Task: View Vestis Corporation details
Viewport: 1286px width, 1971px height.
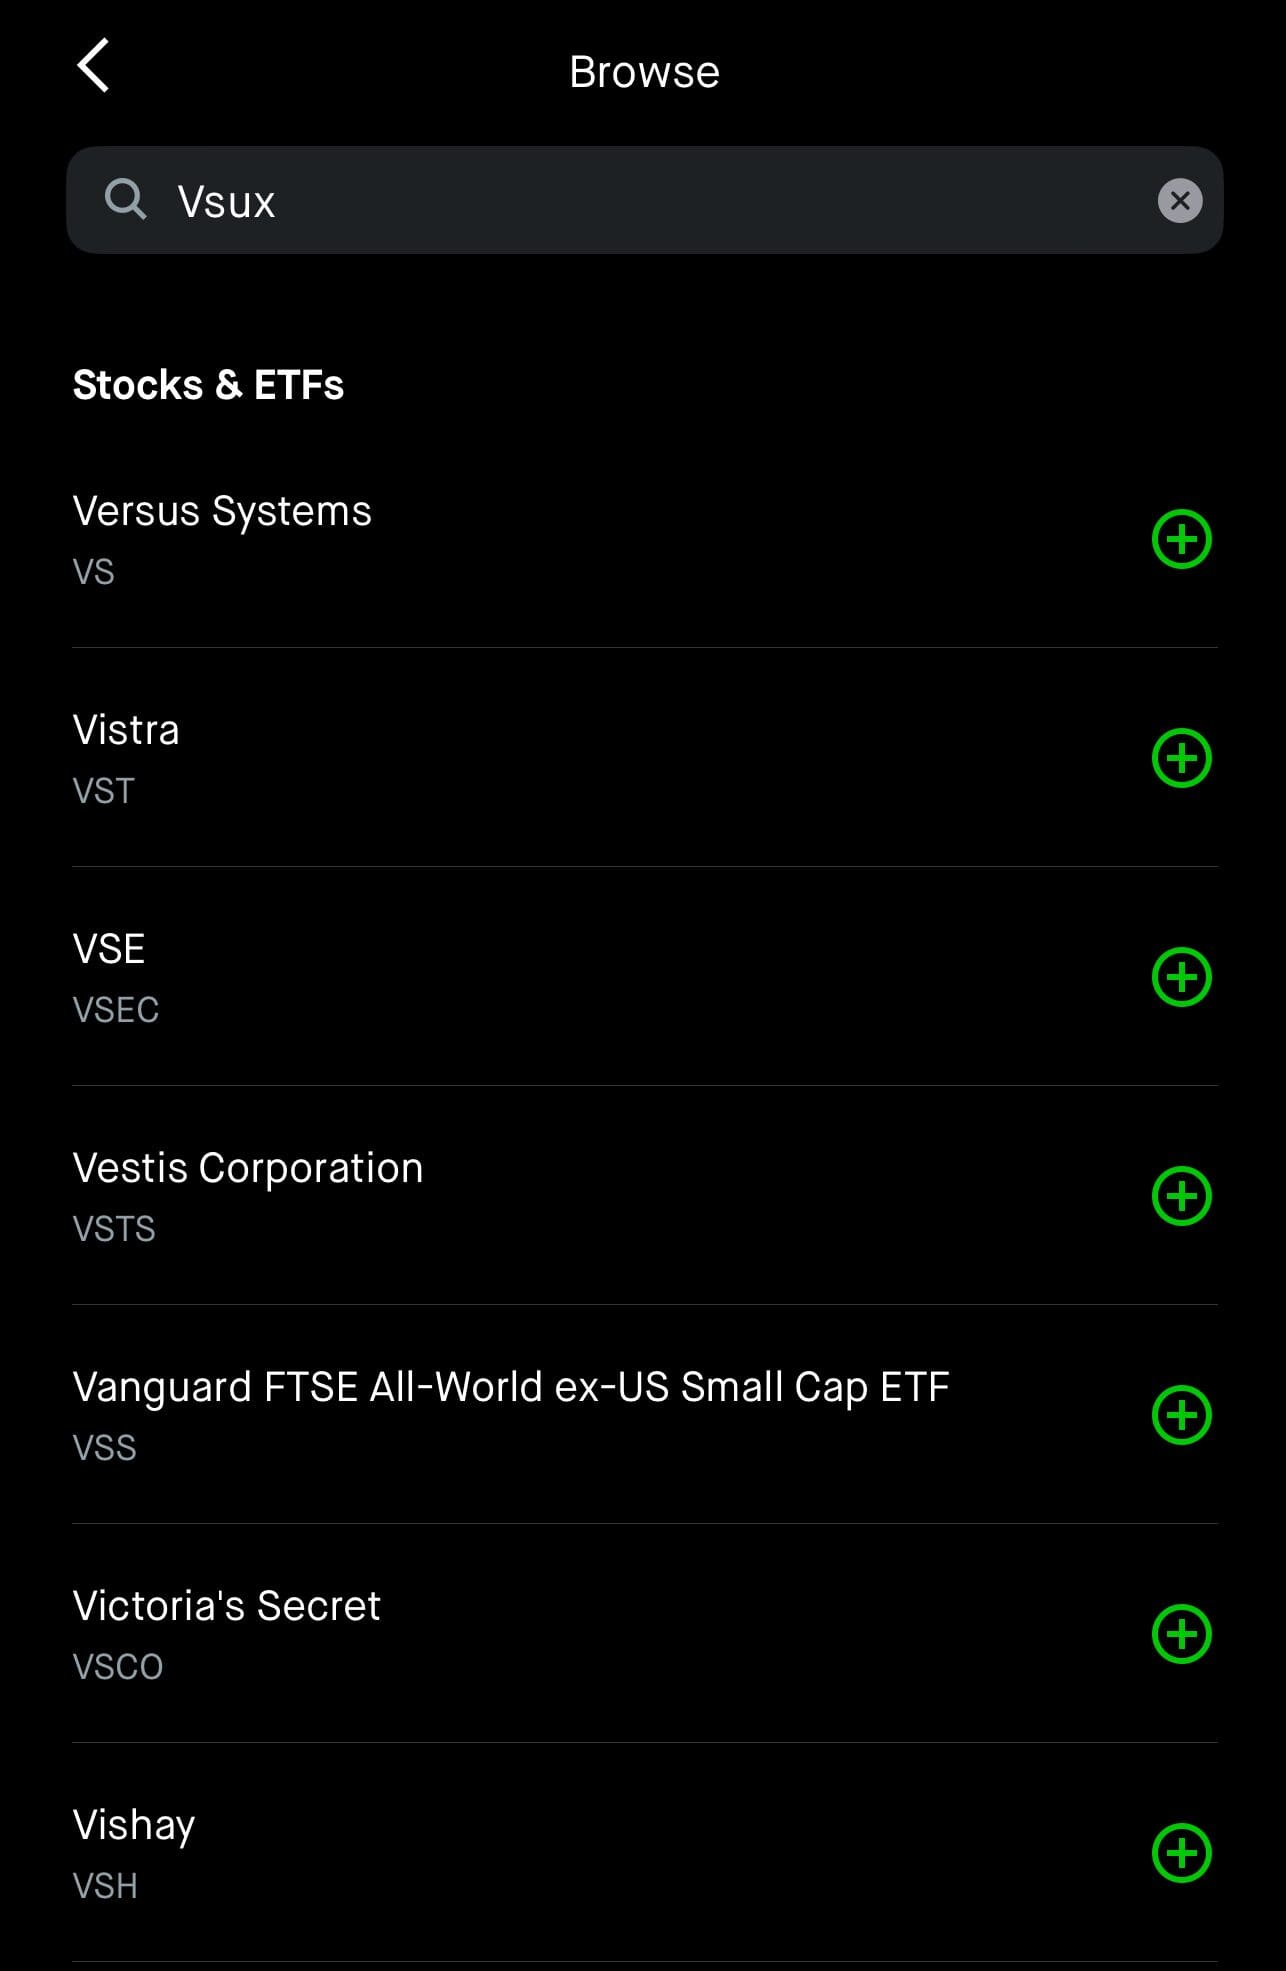Action: click(x=248, y=1169)
